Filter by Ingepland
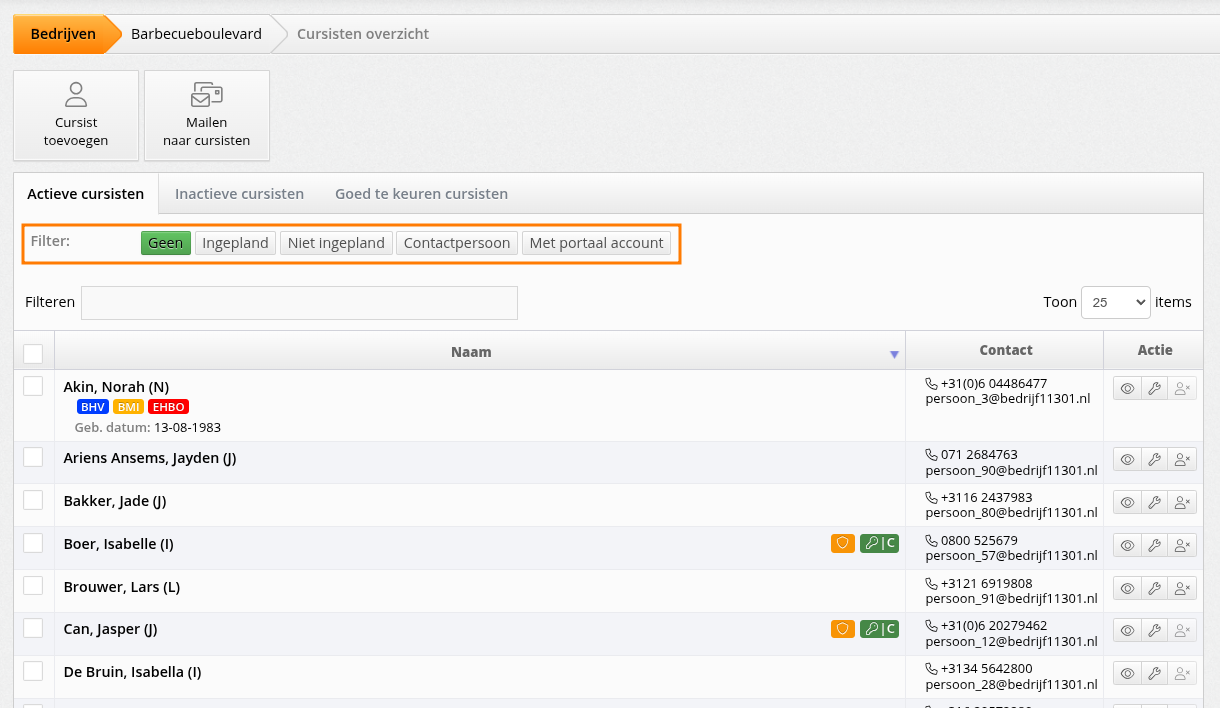 (x=236, y=243)
